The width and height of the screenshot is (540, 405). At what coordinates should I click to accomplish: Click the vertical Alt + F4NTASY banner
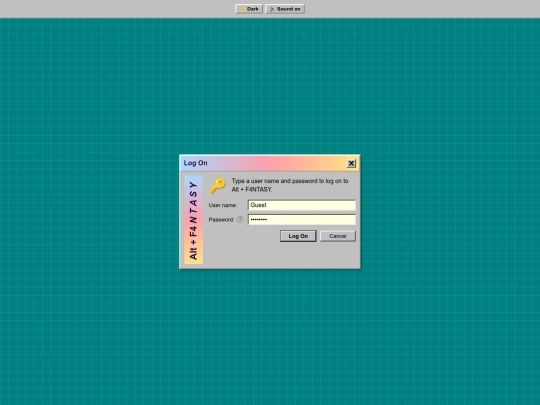(194, 220)
